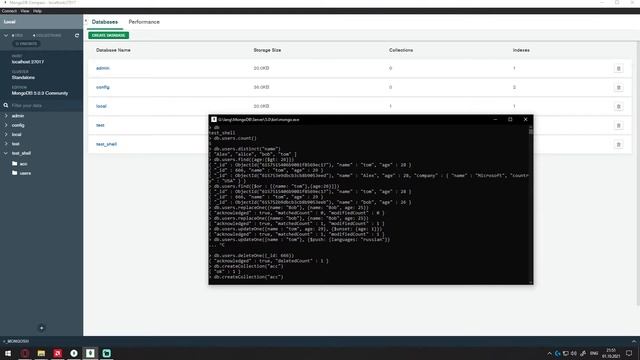Click the volume icon in the system tray
The image size is (640, 360).
click(x=574, y=353)
